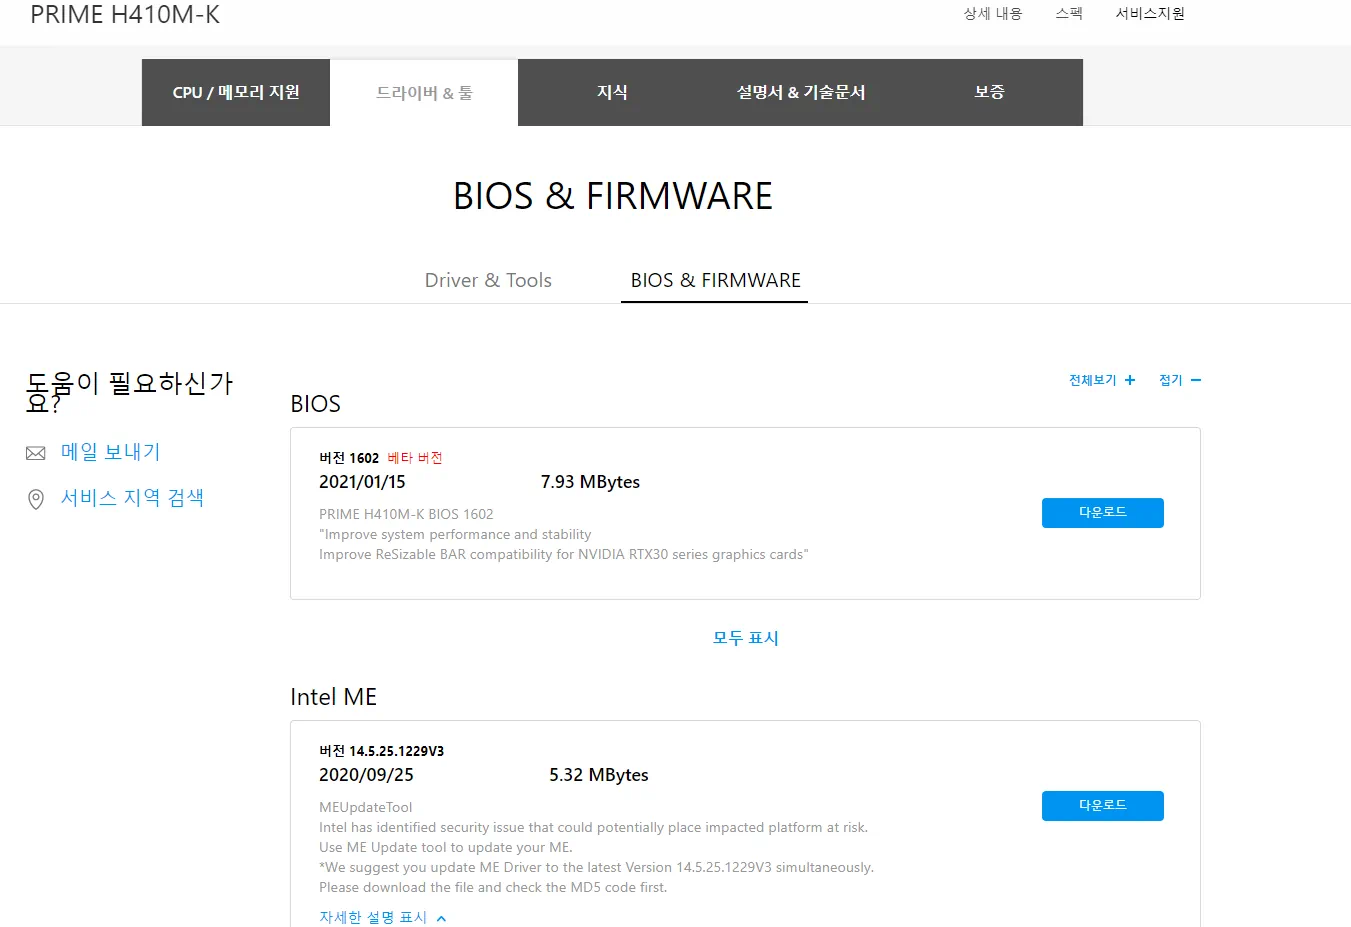1351x927 pixels.
Task: Click the PRIME H410M-K product title
Action: pos(125,15)
